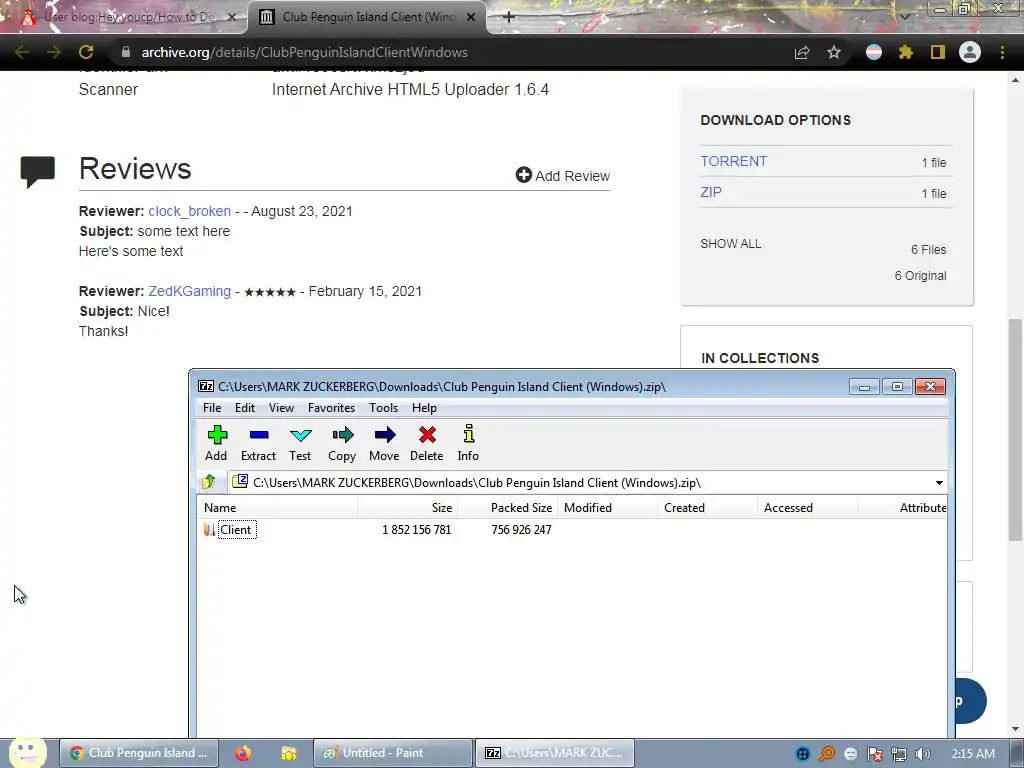Open Chrome three-dot menu
The image size is (1024, 768).
click(1002, 52)
